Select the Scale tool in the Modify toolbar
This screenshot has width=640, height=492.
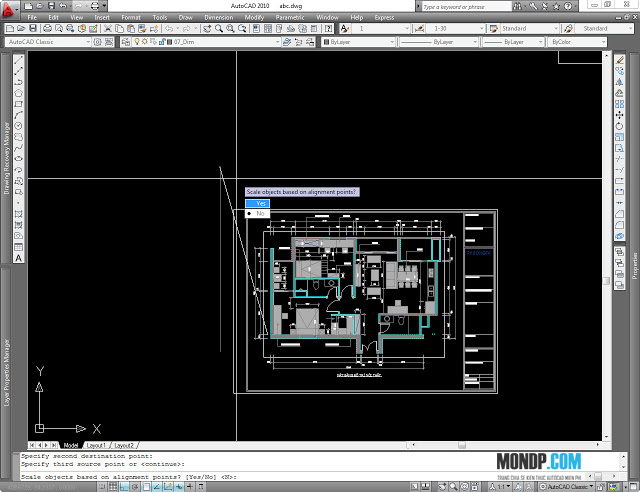(620, 137)
